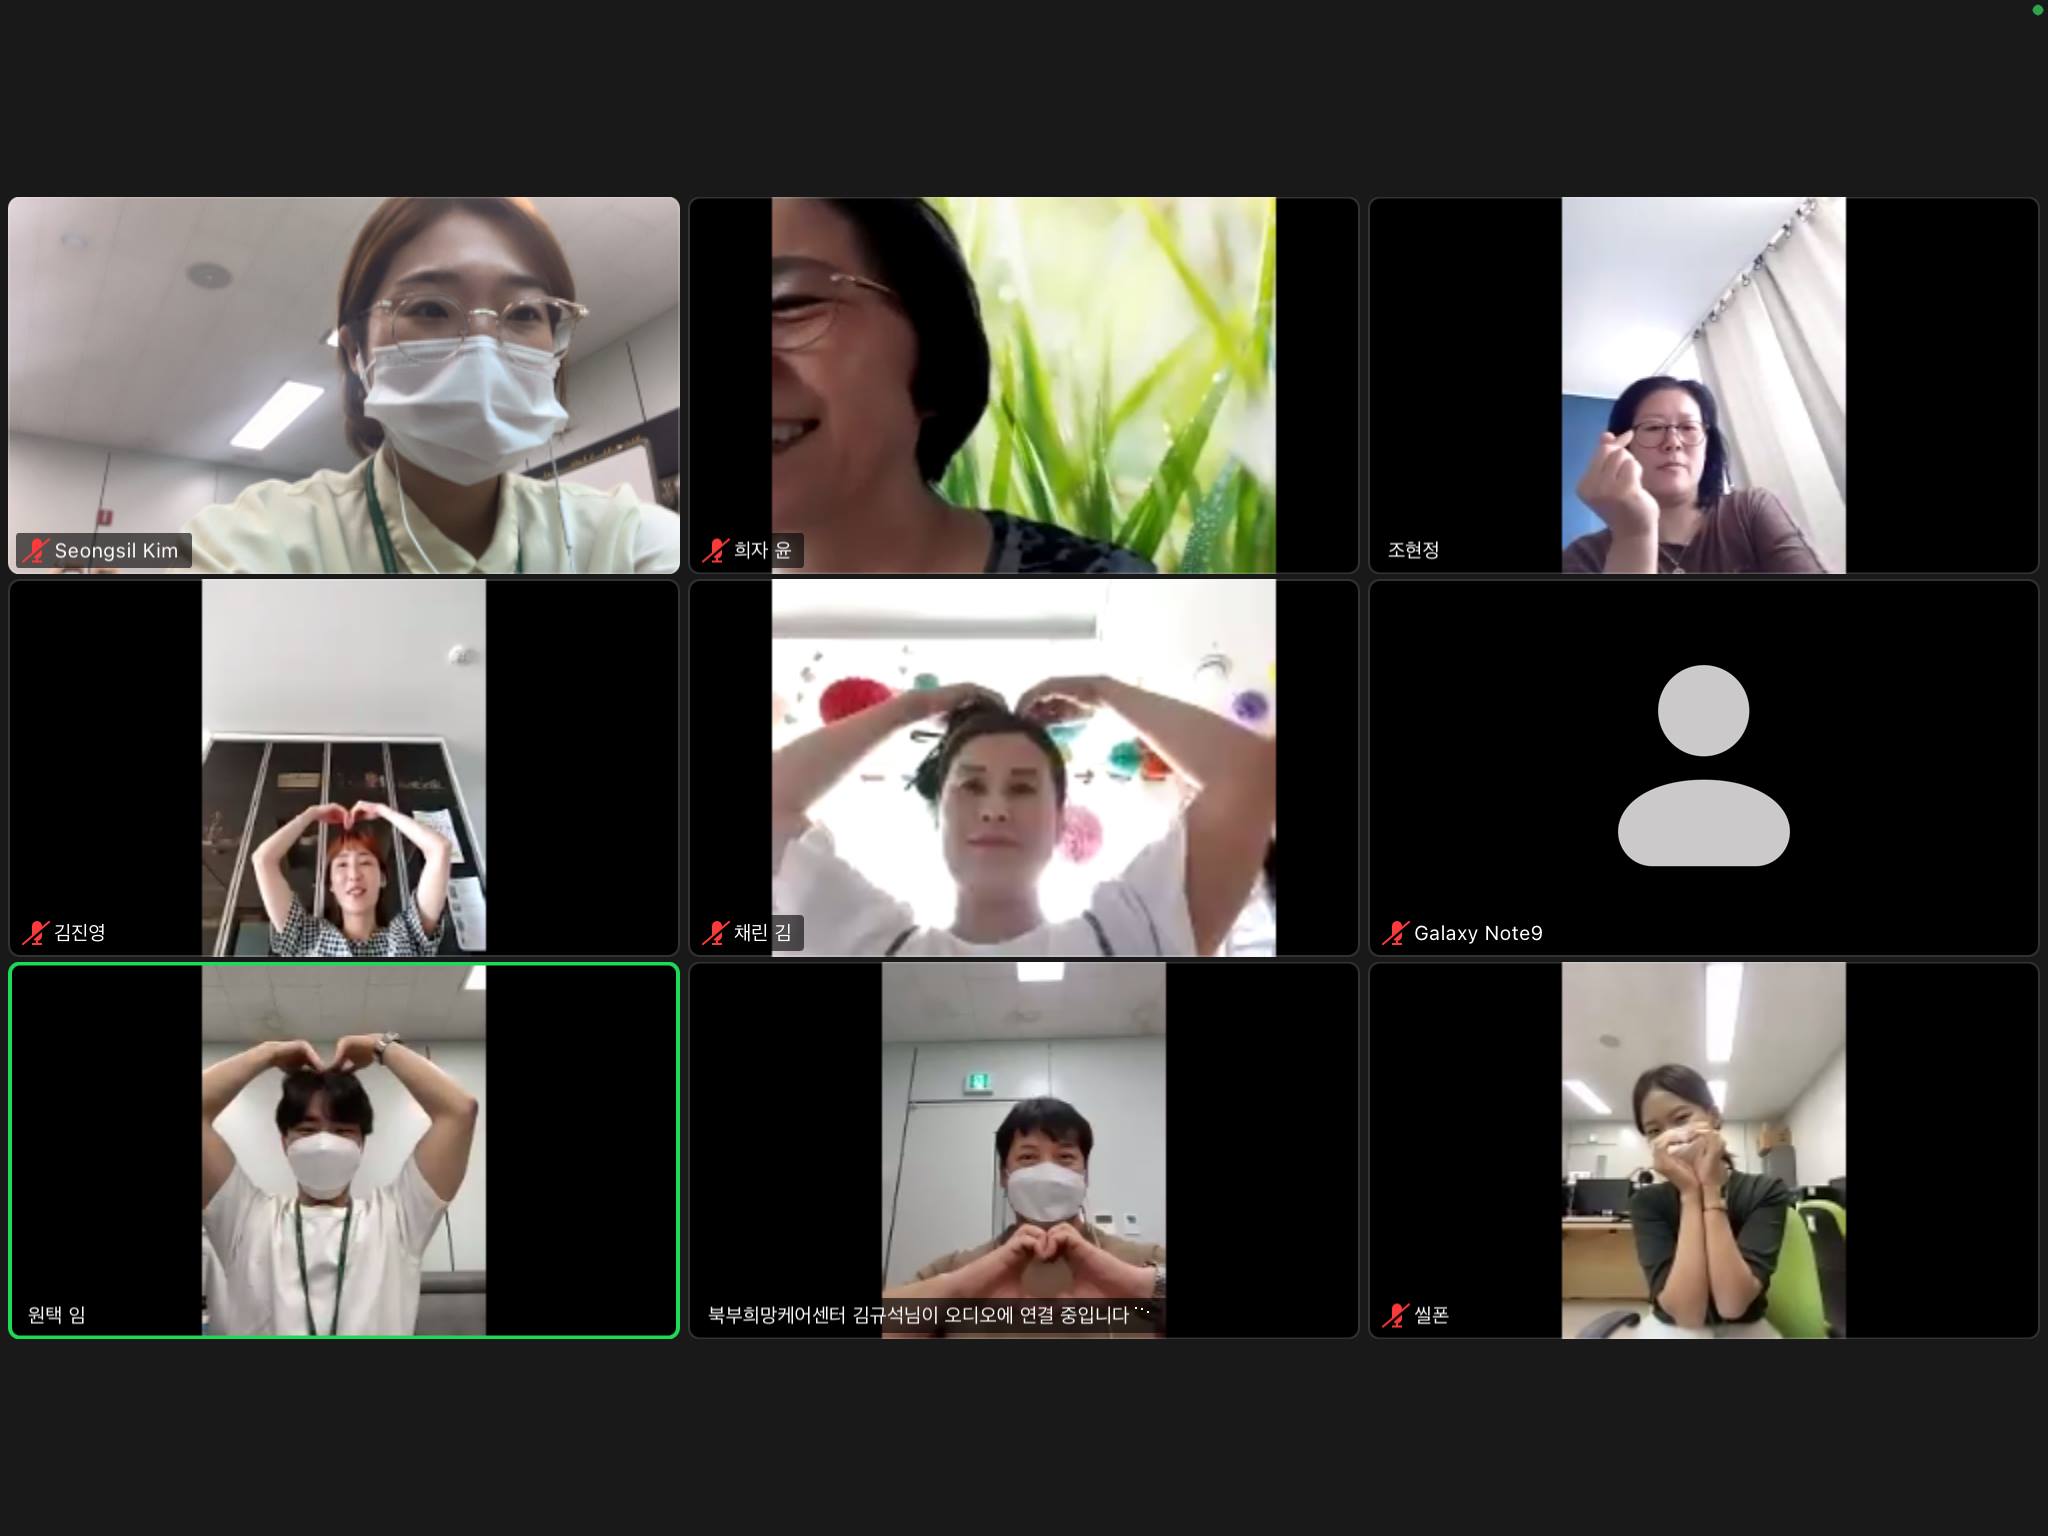Open the active speaker video with green border
This screenshot has width=2048, height=1536.
(x=343, y=1150)
